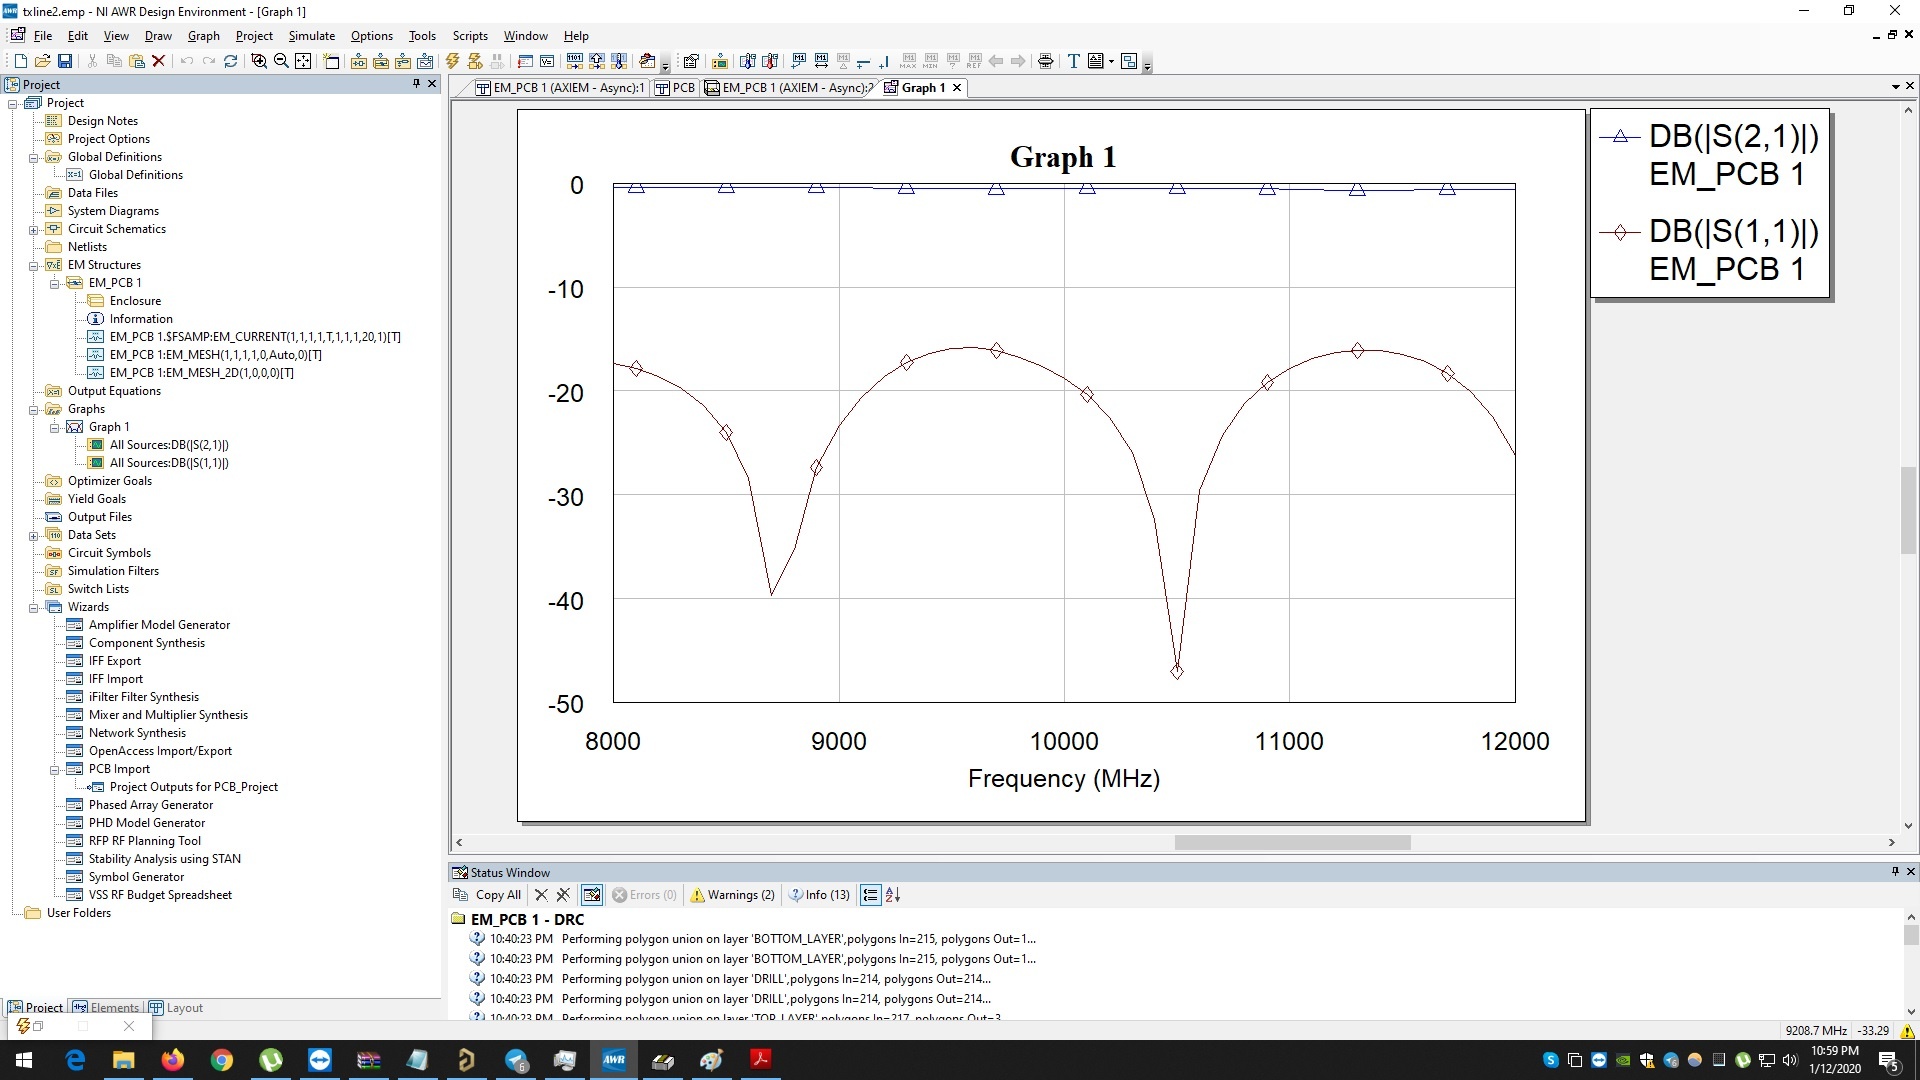Click the clear errors icon in status window
1920x1080 pixels.
[x=541, y=895]
